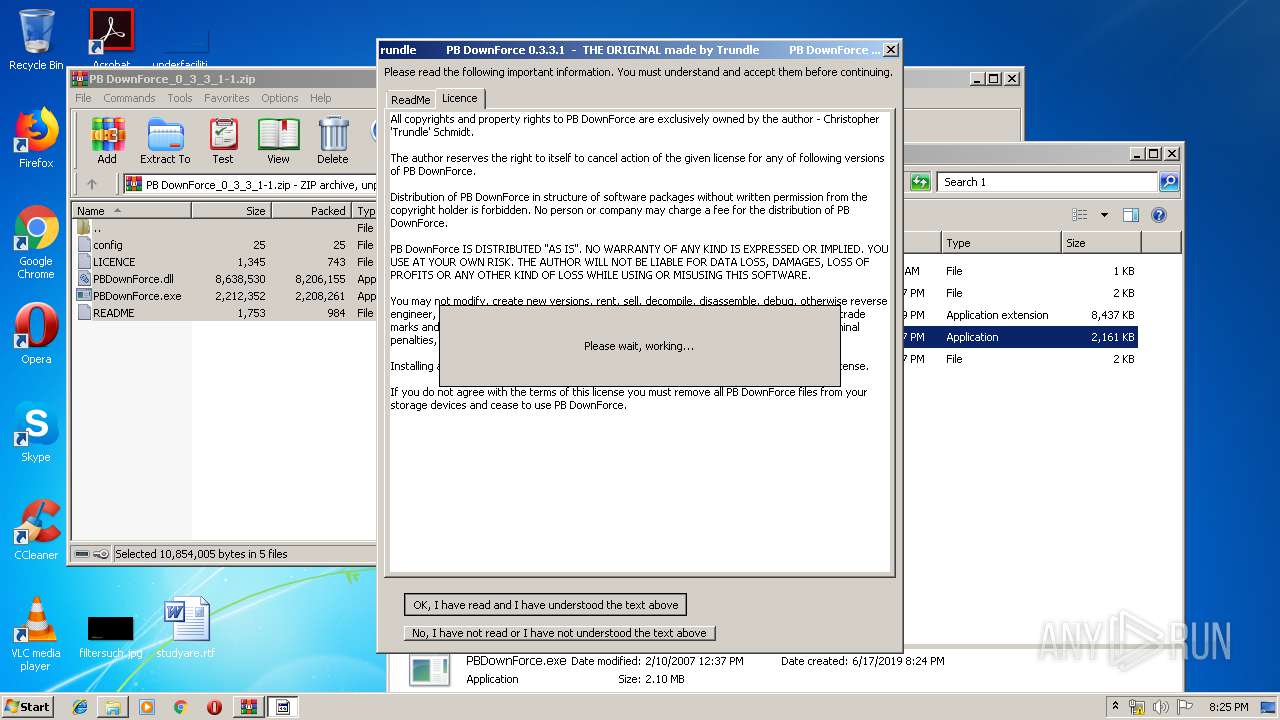
Task: Select the config file in WinRAR list
Action: (x=224, y=245)
